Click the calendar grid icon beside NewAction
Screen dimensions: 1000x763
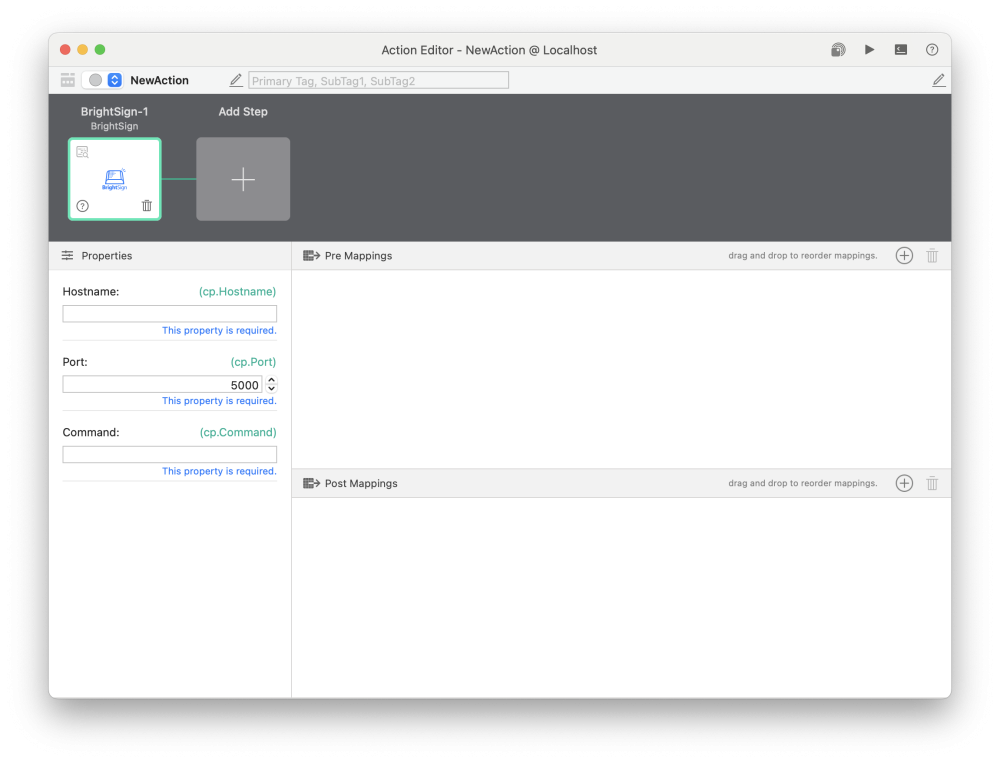pos(68,80)
